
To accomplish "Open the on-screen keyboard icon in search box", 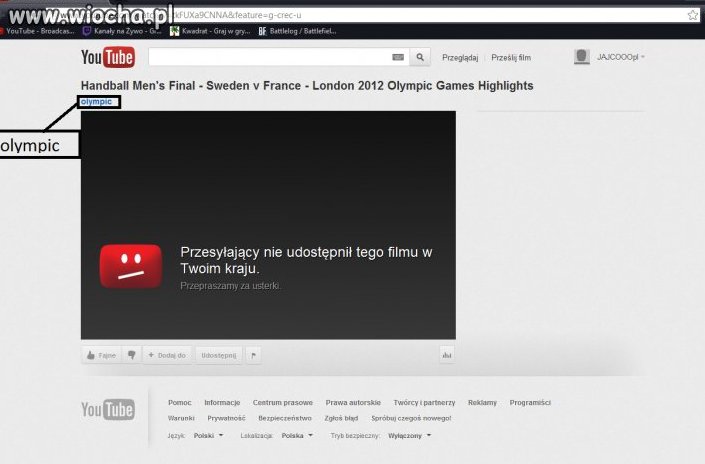I will [398, 57].
